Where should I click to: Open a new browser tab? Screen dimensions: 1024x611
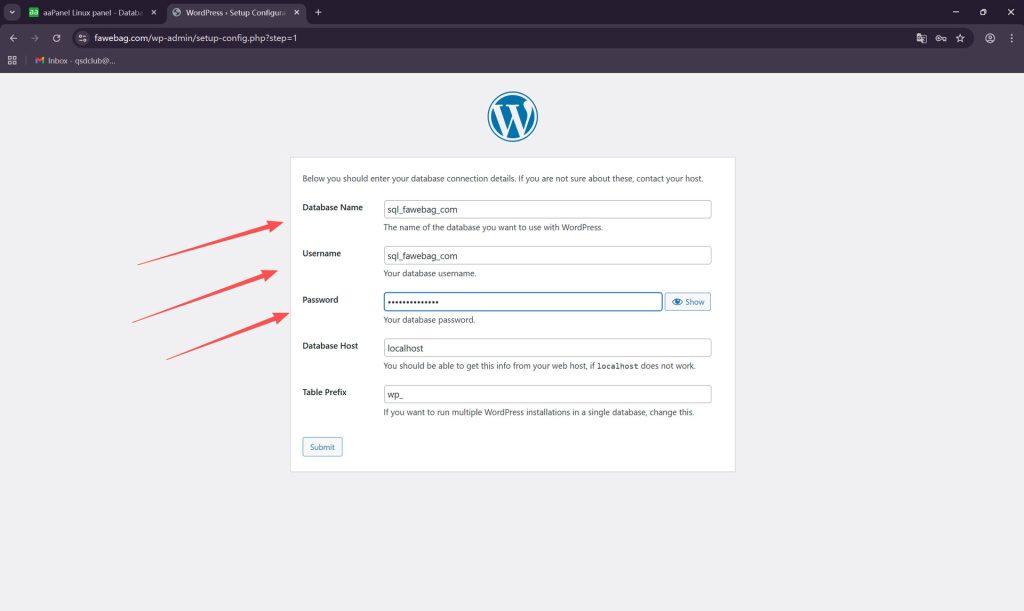tap(318, 12)
